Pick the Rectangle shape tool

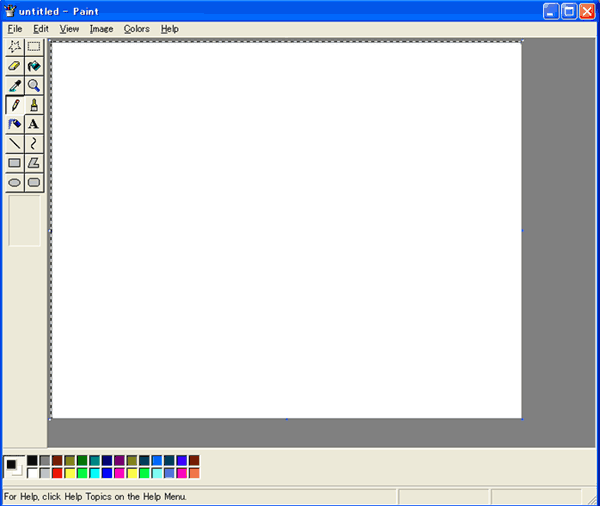click(x=15, y=163)
